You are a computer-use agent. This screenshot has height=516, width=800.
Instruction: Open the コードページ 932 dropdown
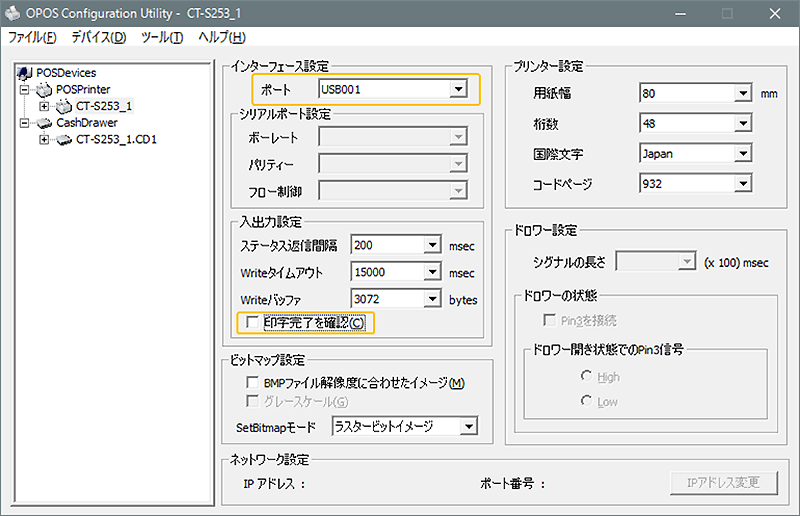pyautogui.click(x=742, y=184)
